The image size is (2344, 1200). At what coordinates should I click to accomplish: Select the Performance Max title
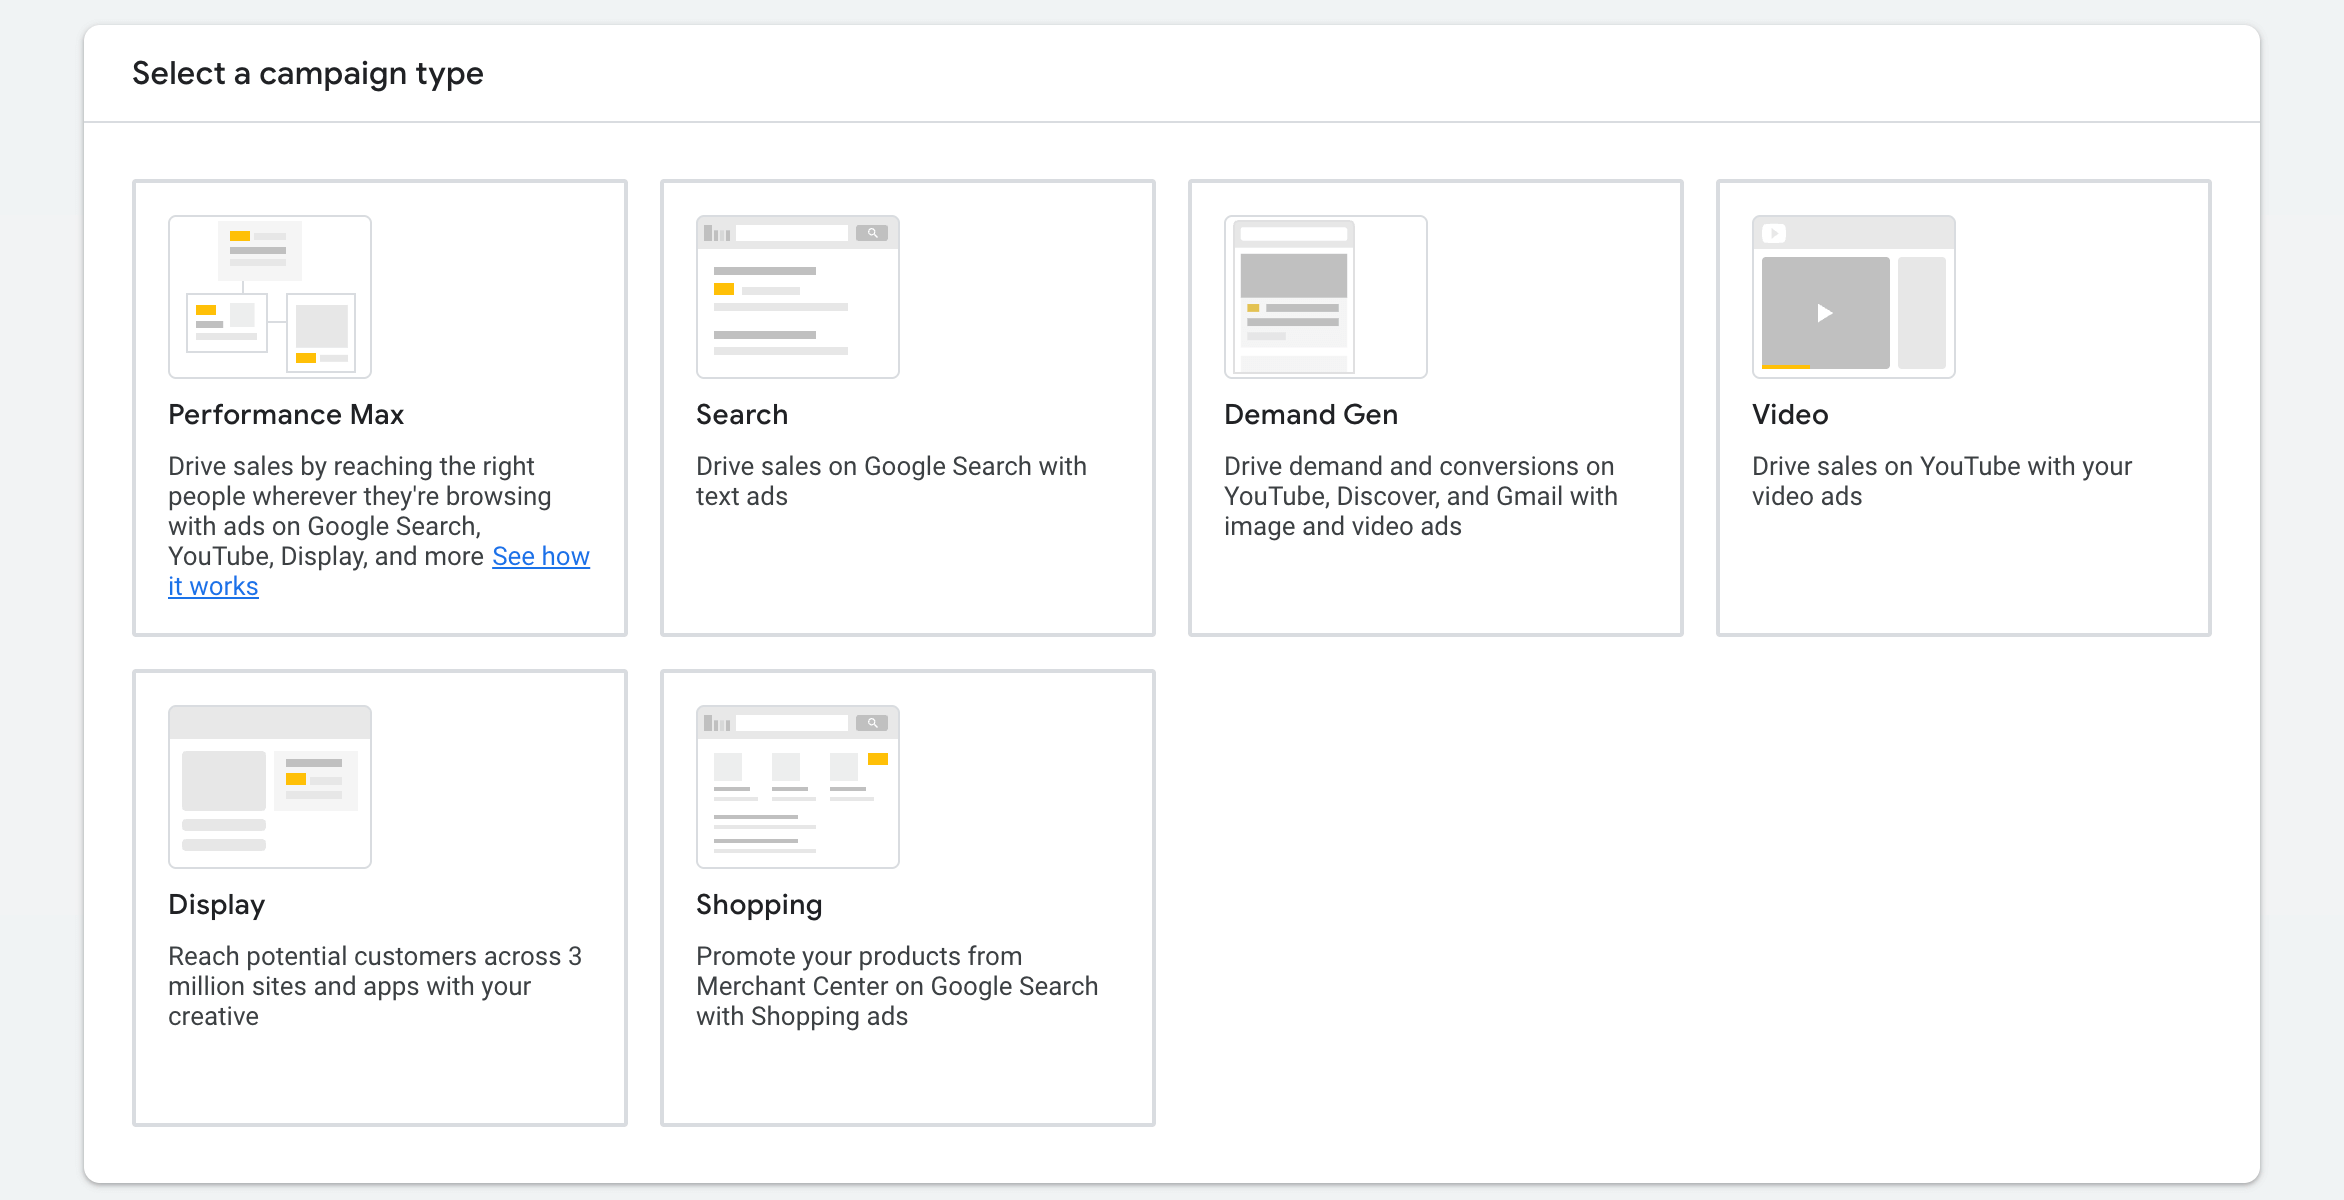286,415
